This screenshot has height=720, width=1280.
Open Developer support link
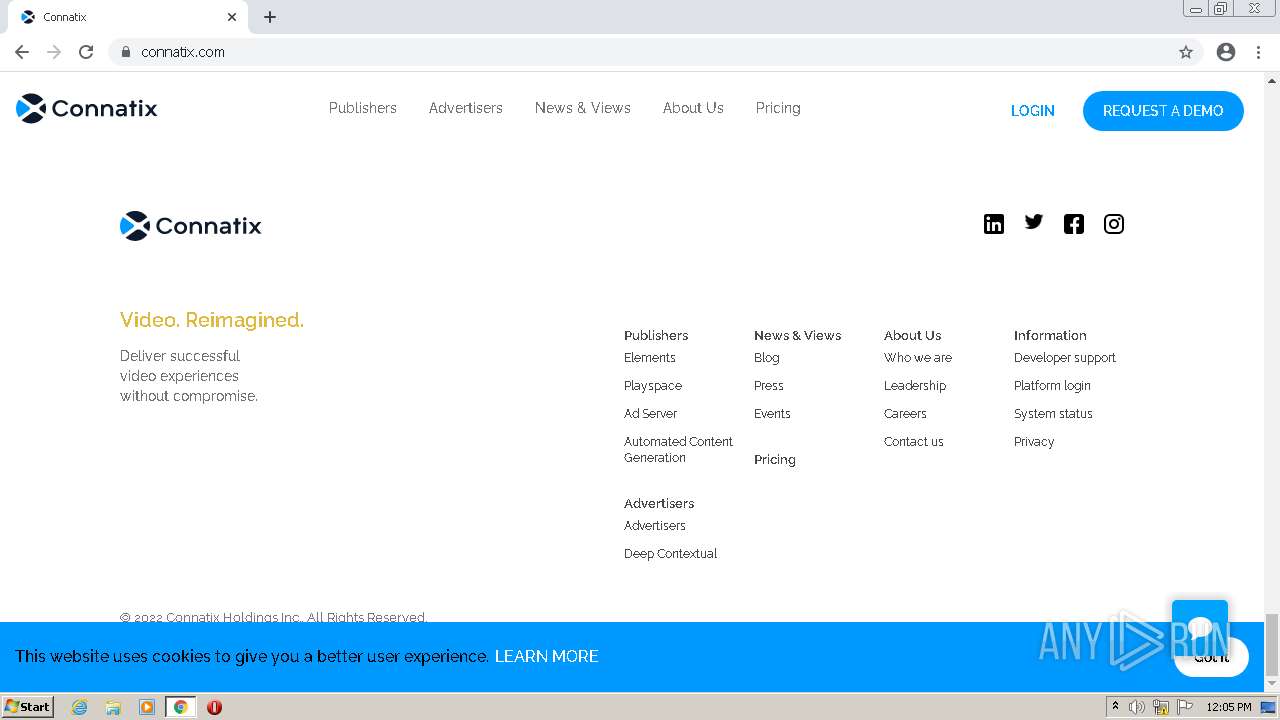1065,358
